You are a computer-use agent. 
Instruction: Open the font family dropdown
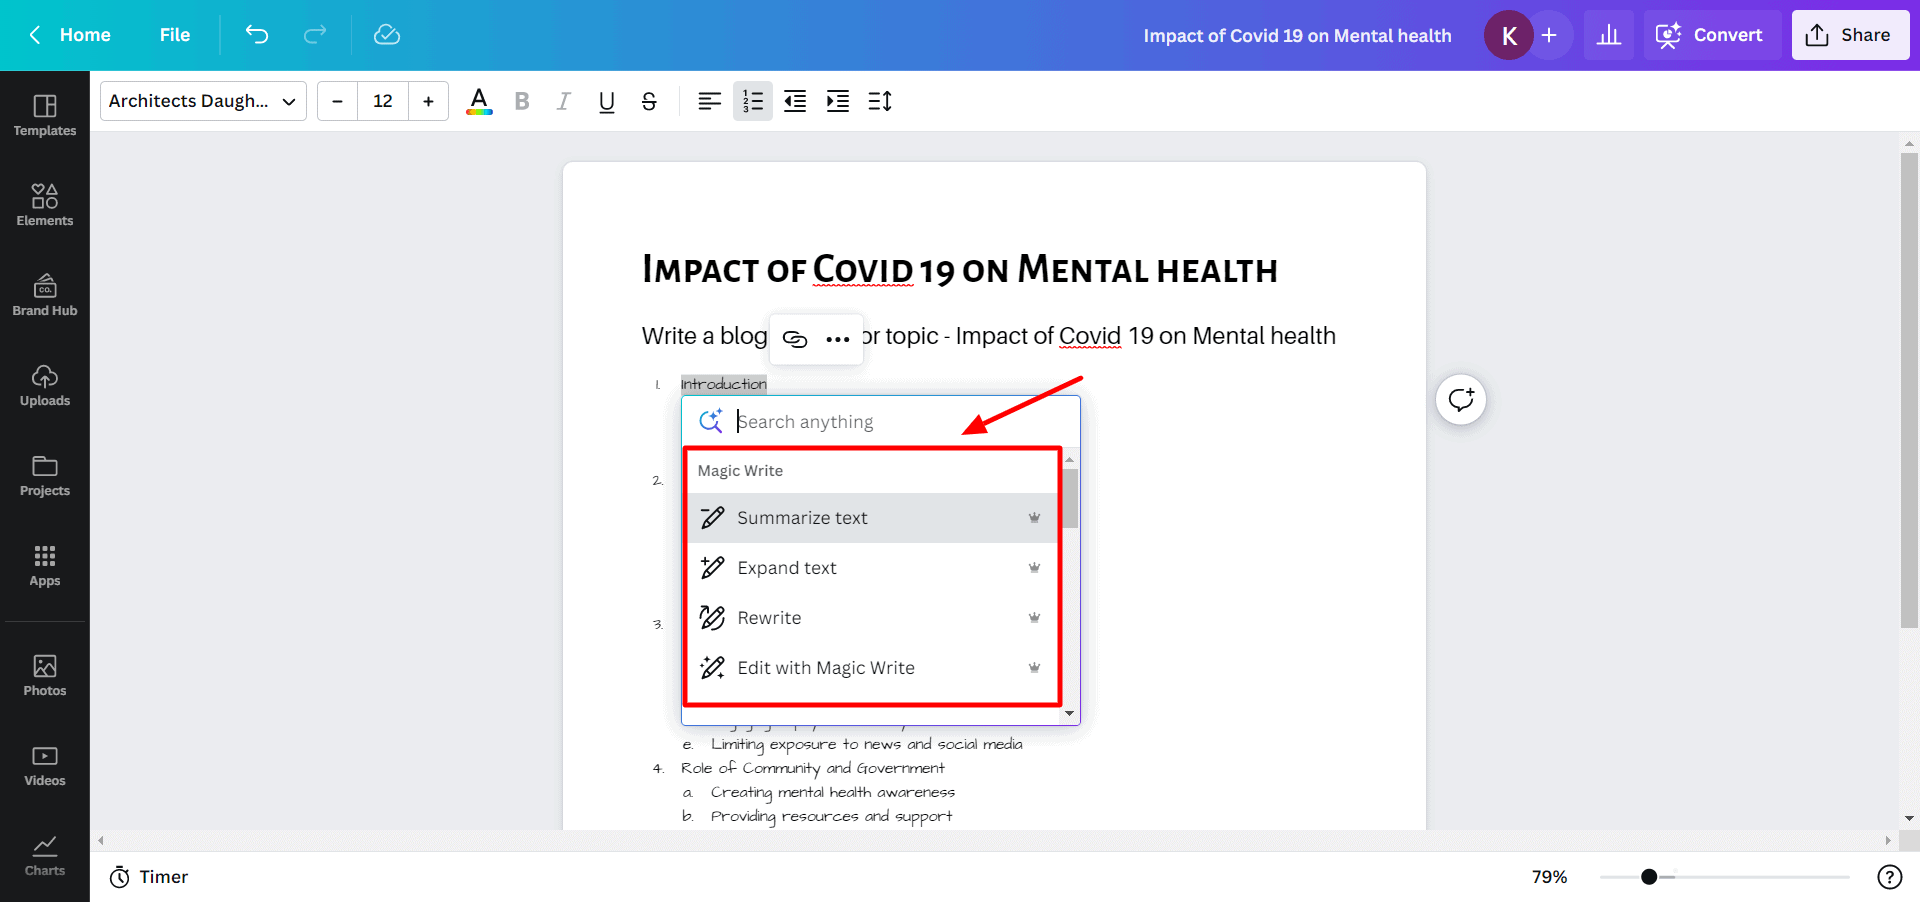point(203,101)
